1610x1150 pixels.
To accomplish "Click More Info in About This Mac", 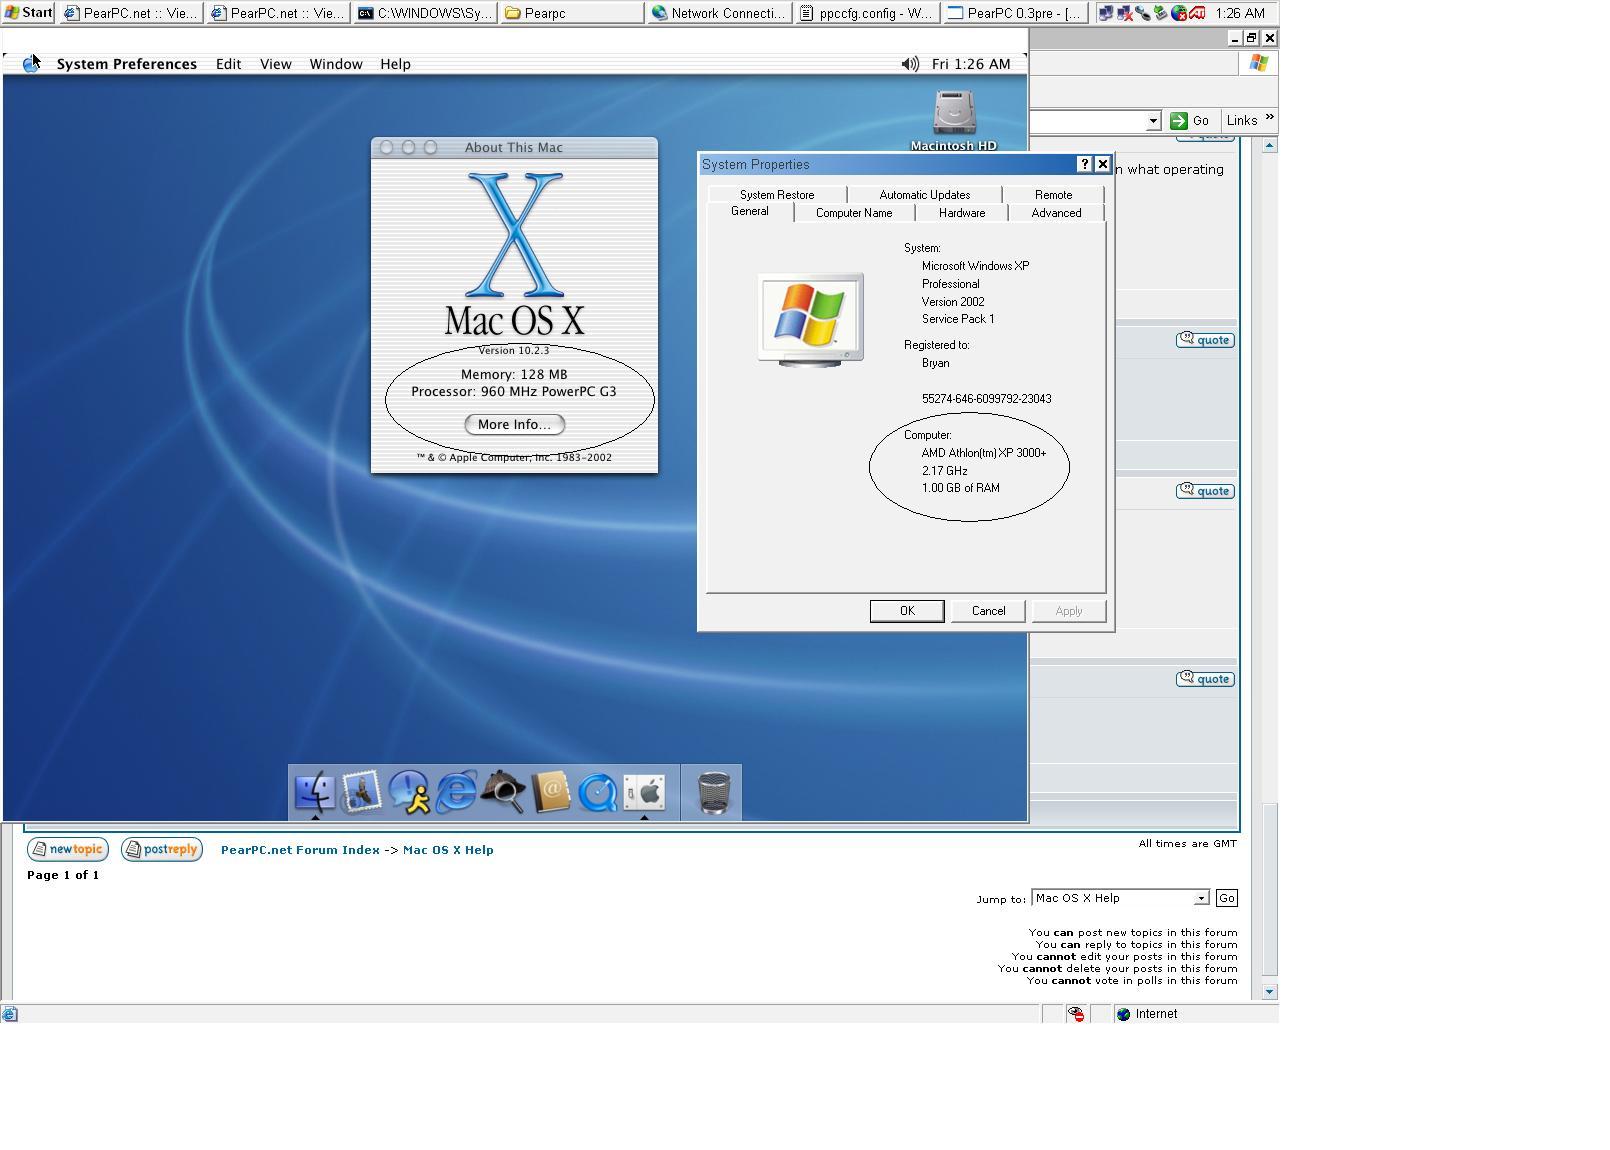I will [x=514, y=425].
